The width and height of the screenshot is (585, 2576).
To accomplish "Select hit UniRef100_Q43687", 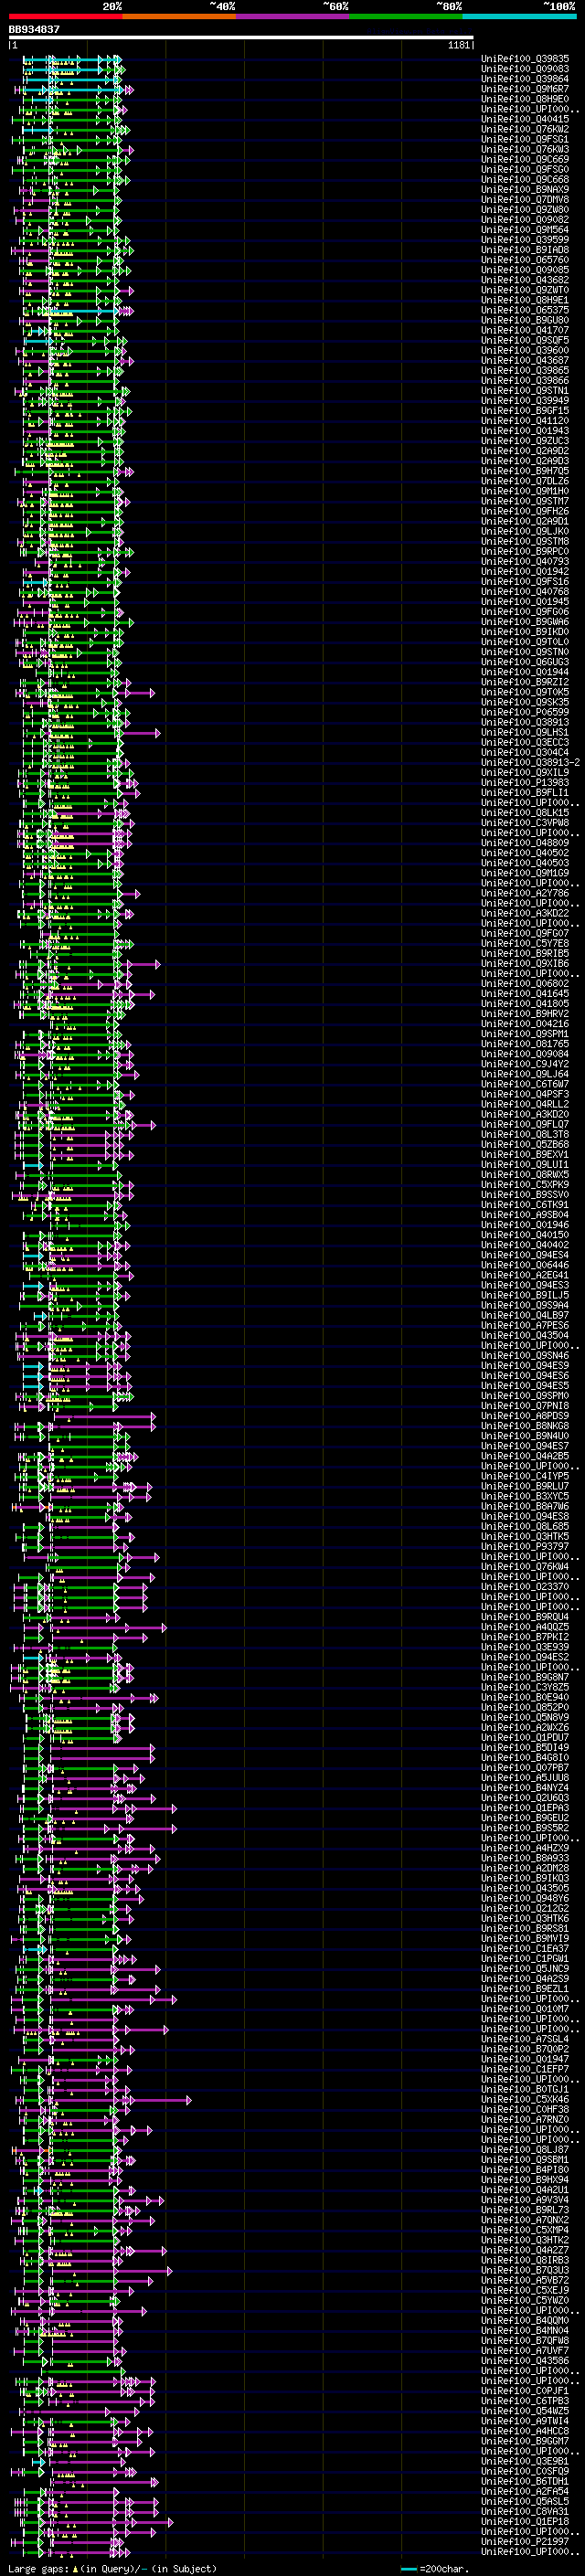I will tap(525, 360).
